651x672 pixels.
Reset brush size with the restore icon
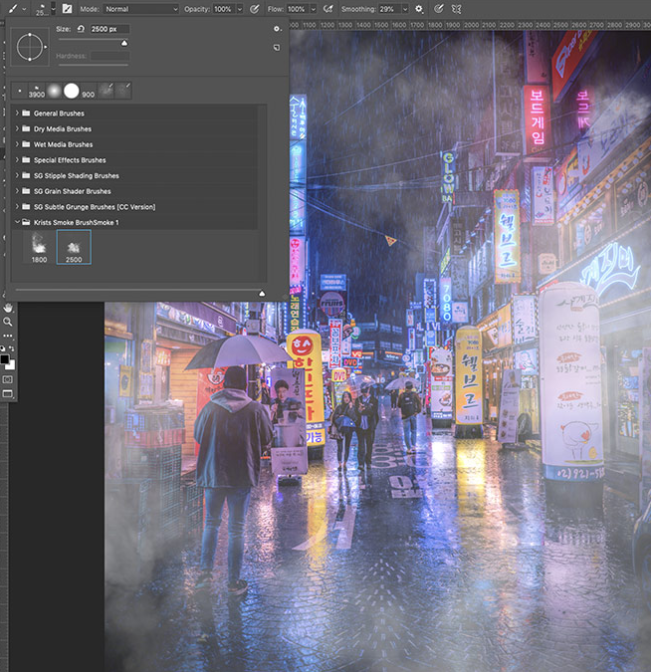pos(81,29)
